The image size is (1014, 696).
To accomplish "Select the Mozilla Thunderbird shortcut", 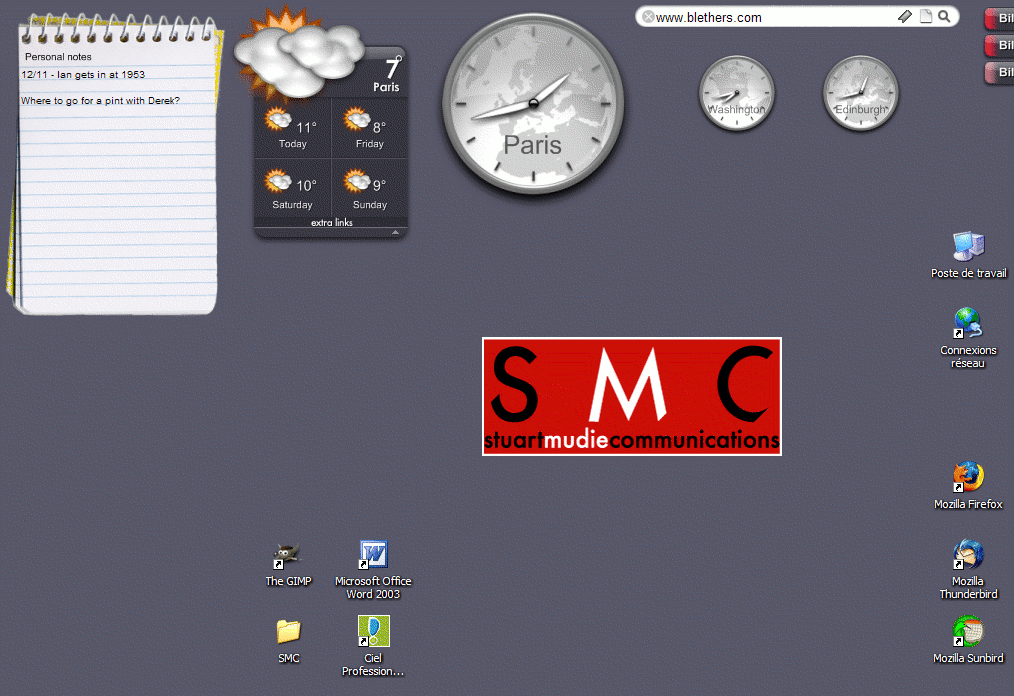I will point(968,569).
